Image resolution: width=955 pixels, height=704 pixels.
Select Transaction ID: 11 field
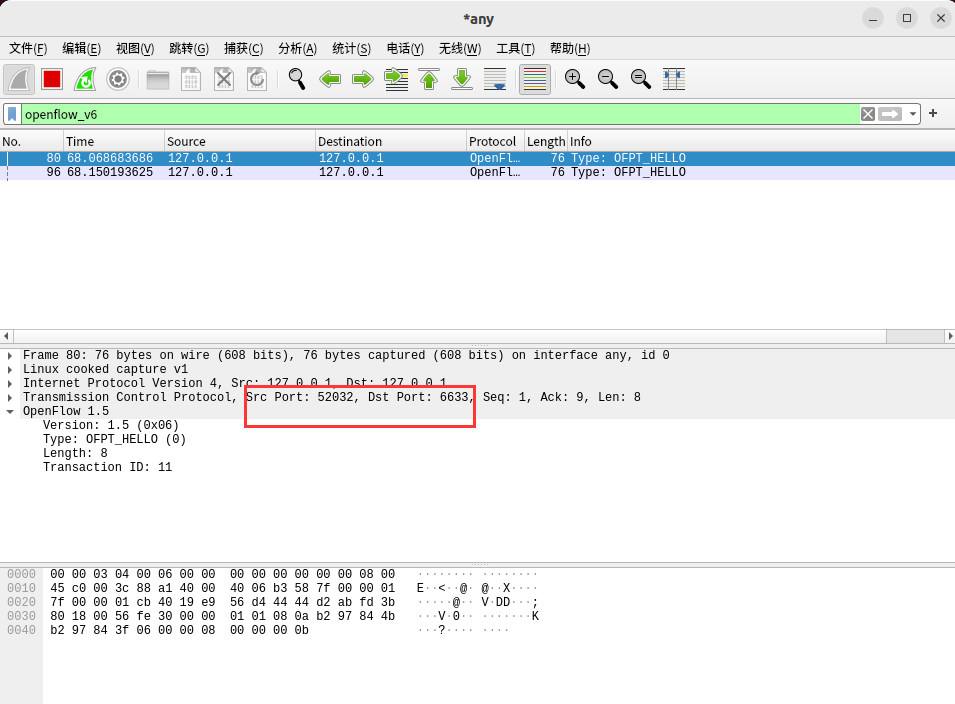[107, 467]
